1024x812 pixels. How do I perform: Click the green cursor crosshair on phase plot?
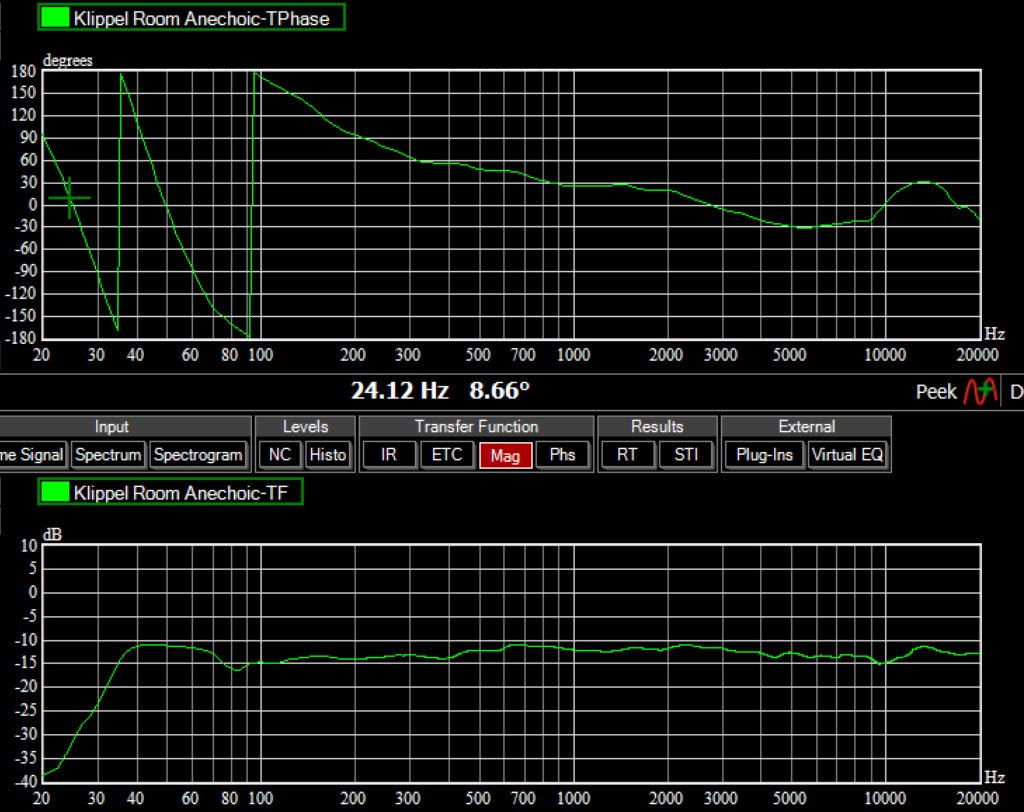69,198
